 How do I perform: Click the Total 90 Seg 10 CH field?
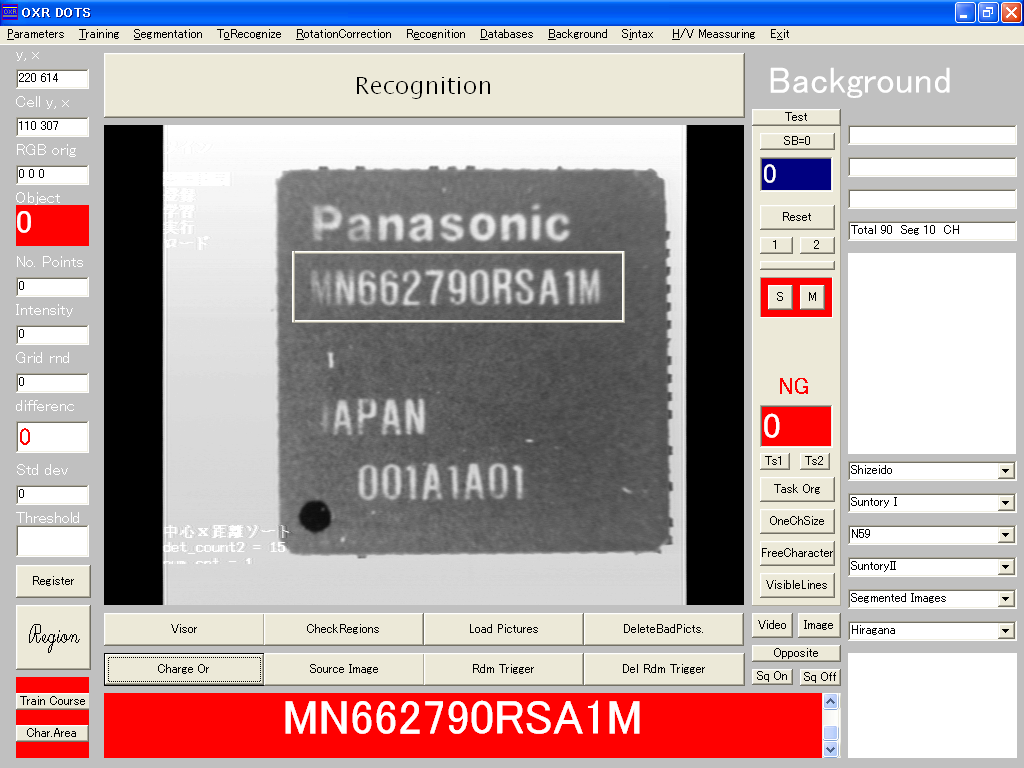click(933, 231)
